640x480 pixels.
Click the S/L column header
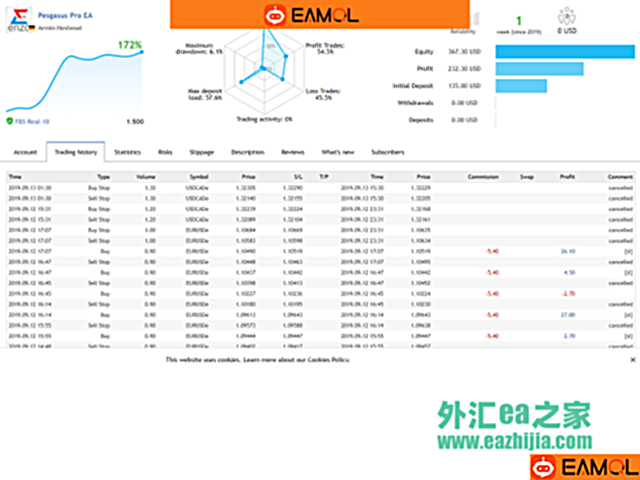(x=298, y=177)
